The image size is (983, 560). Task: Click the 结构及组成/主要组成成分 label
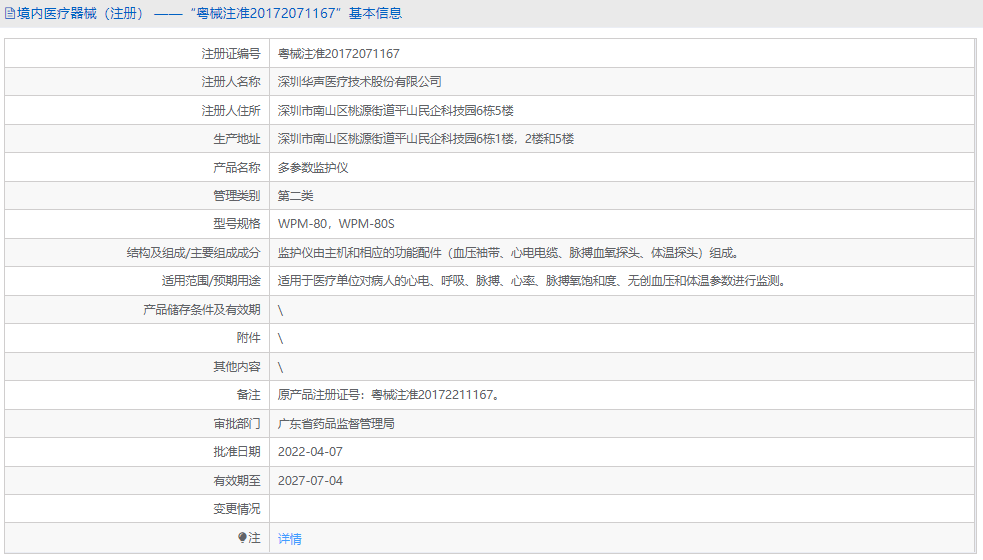(x=193, y=253)
